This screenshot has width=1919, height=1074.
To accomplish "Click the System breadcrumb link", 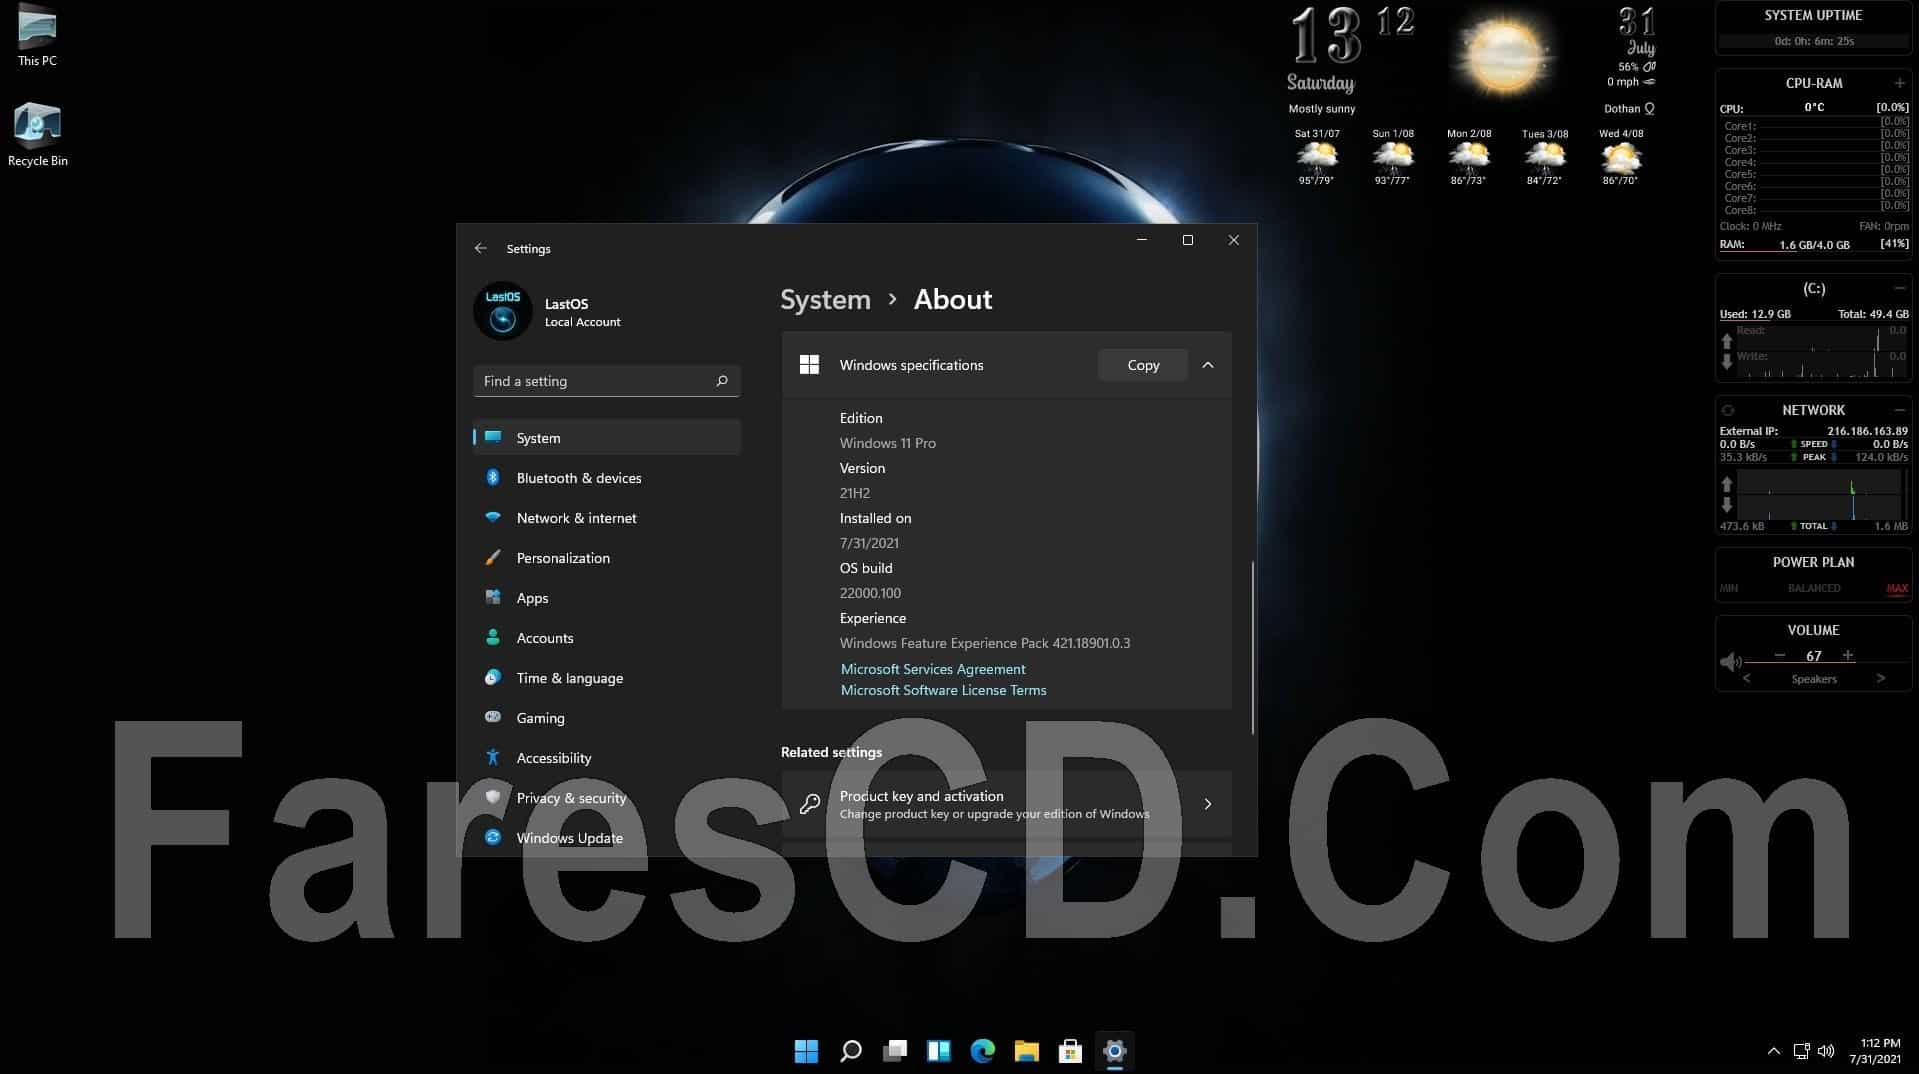I will tap(825, 299).
